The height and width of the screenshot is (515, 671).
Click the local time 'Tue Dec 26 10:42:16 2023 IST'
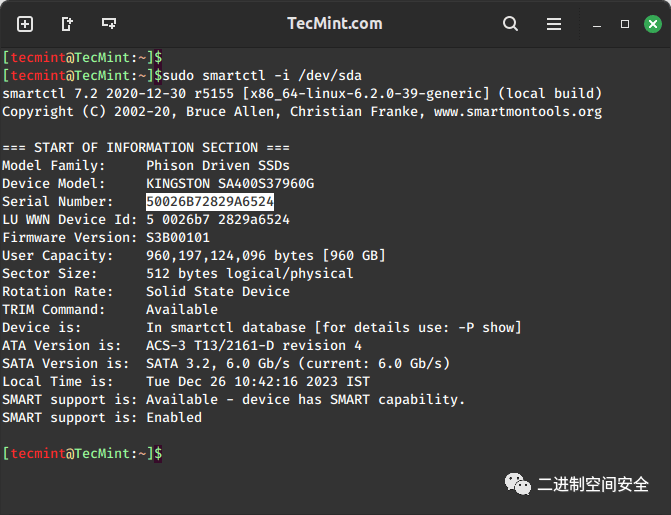[x=258, y=381]
